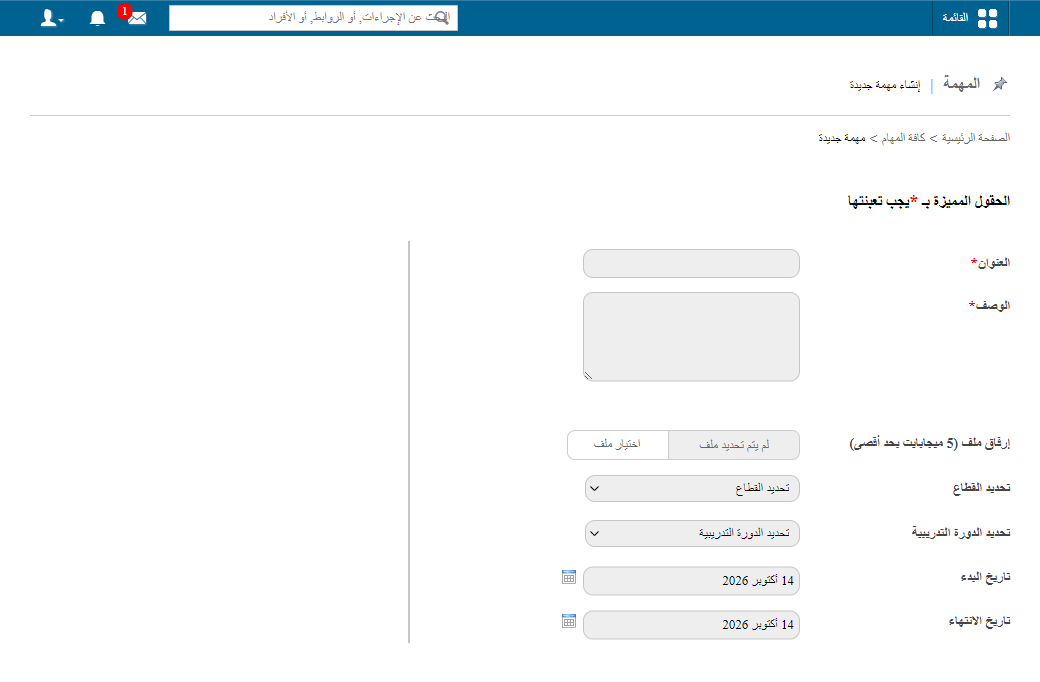Click the إرفاق ملف label text
The image size is (1040, 682).
pos(930,443)
